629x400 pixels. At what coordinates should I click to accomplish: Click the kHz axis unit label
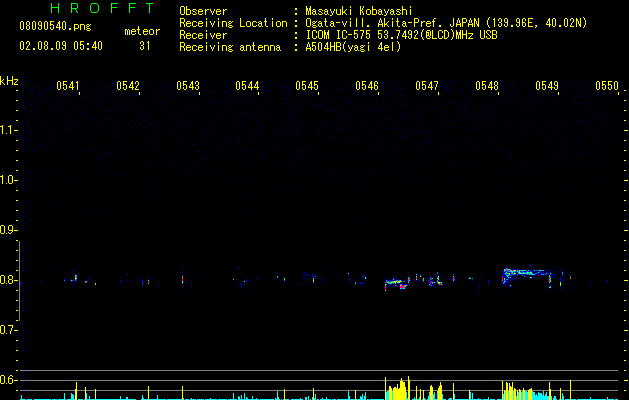tap(9, 81)
